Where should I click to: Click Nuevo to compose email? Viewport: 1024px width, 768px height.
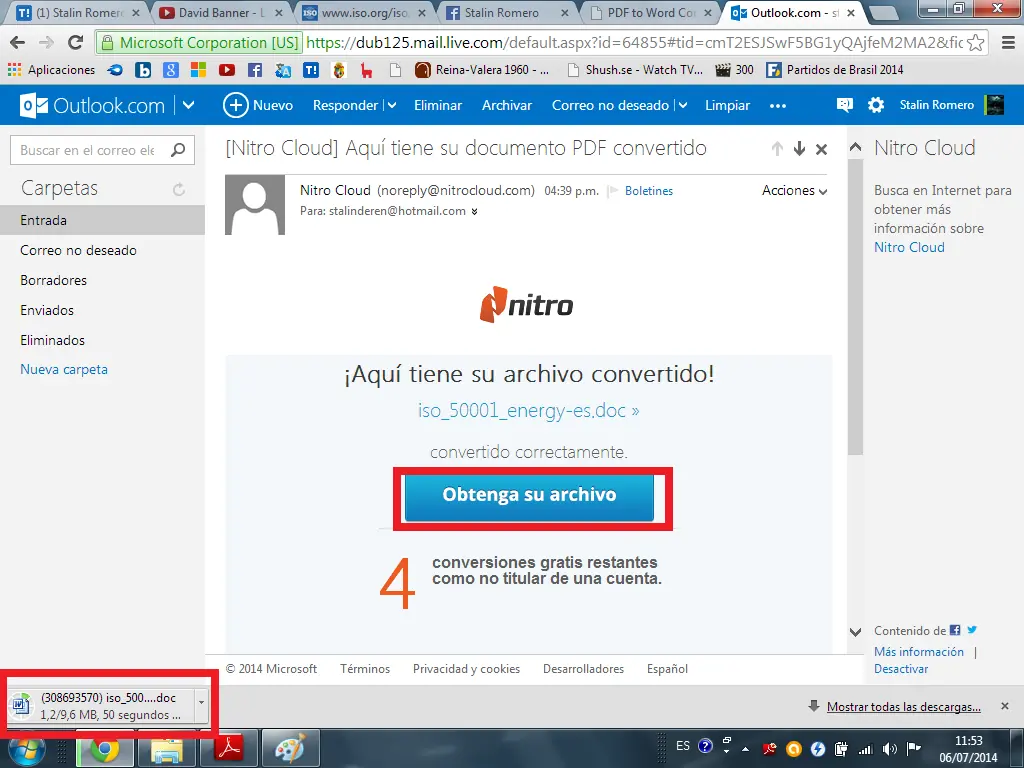pyautogui.click(x=258, y=105)
